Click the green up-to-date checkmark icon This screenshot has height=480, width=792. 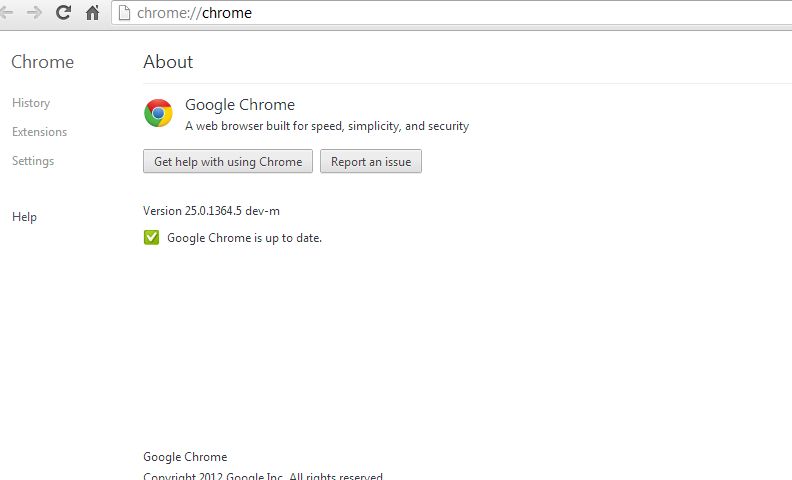pos(151,237)
